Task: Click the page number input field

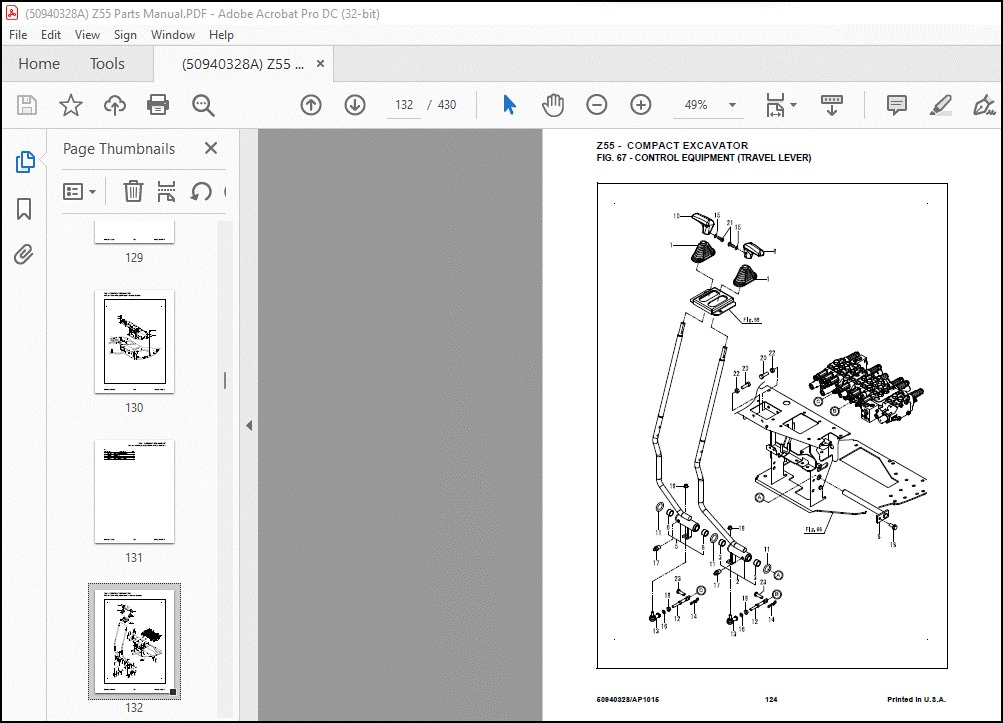Action: pos(404,105)
